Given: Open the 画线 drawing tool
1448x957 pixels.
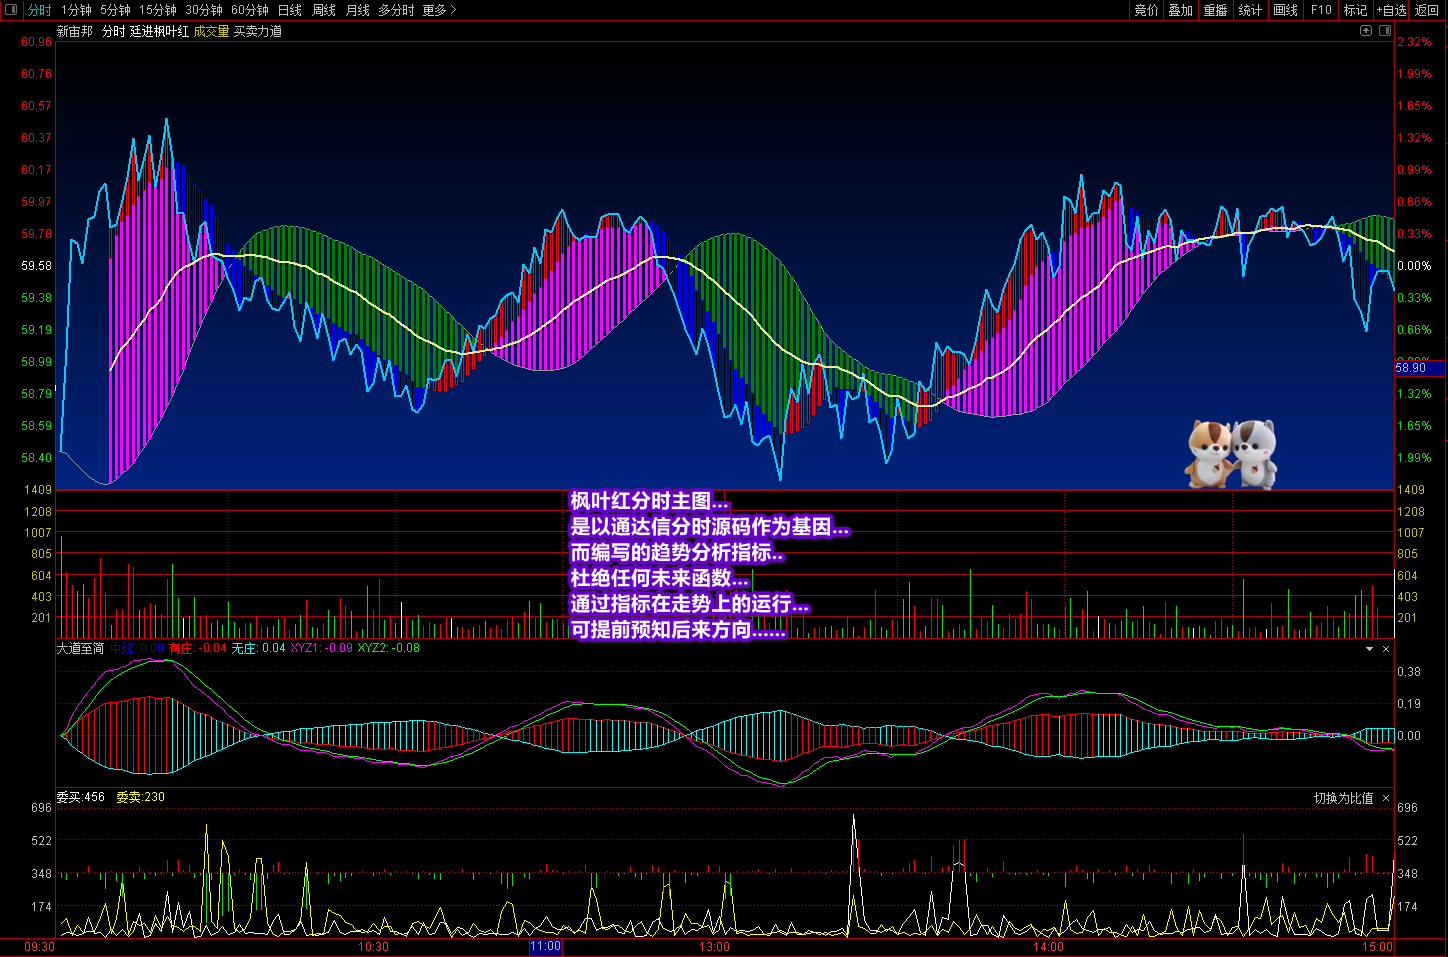Looking at the screenshot, I should click(1285, 10).
